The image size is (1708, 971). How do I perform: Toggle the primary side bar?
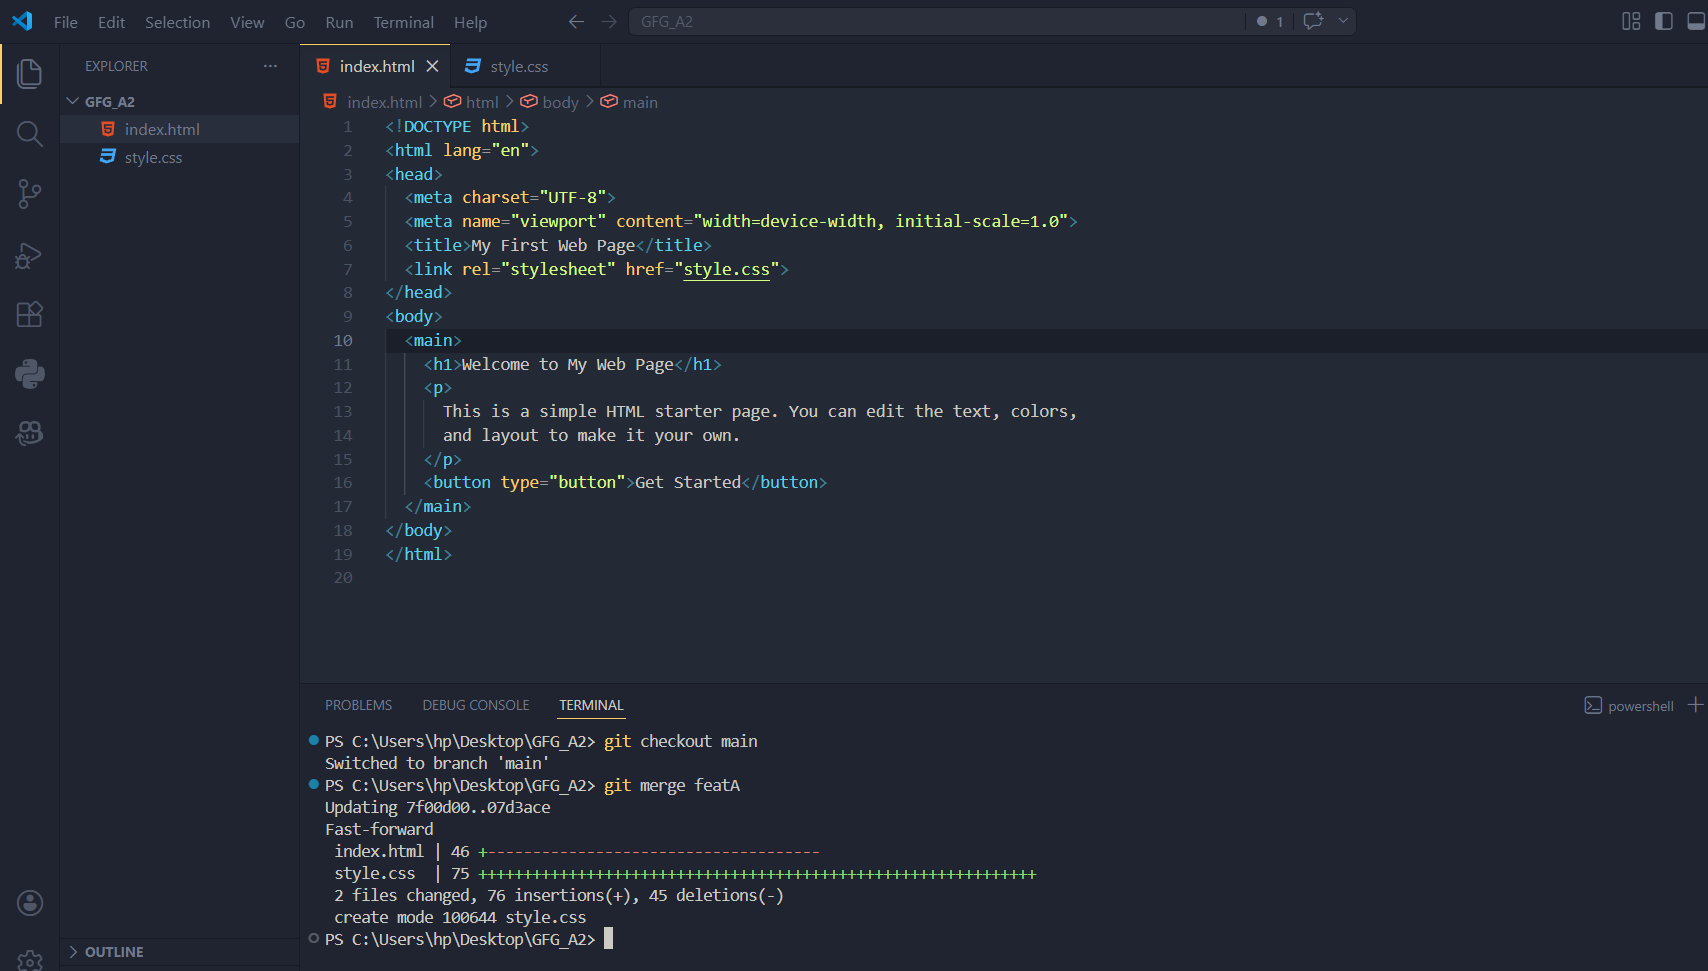1664,21
